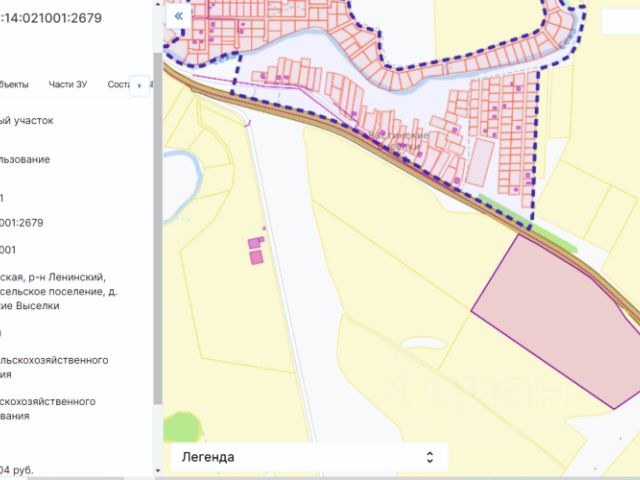Click the cadastral number 14:021001:2679 heading
The width and height of the screenshot is (640, 480).
(x=51, y=18)
